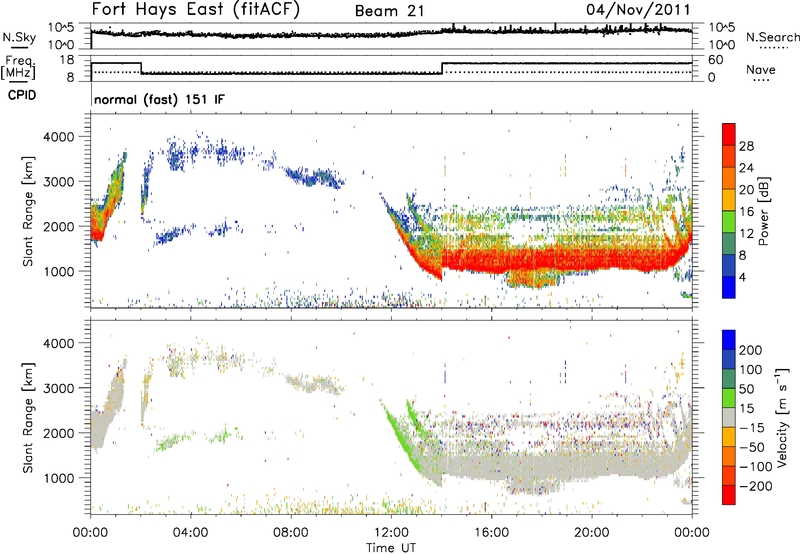800x554 pixels.
Task: Click the 'Beam 21' label
Action: [390, 11]
